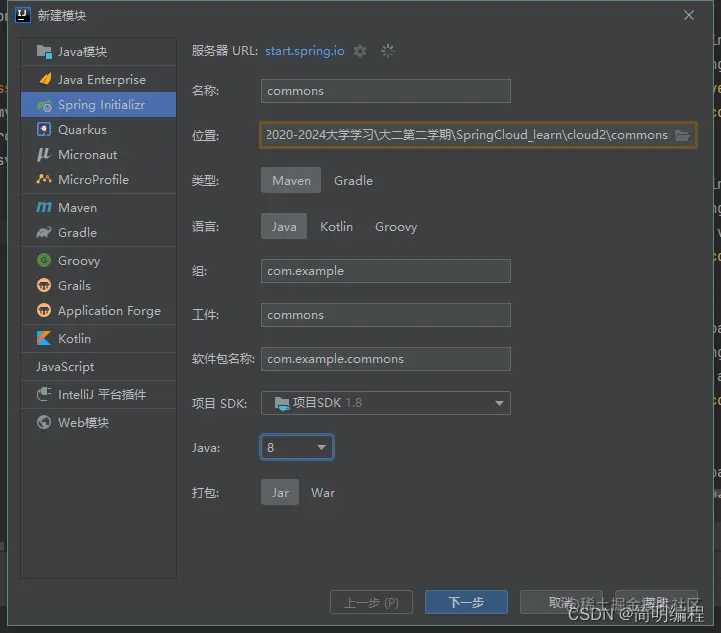Click the Kotlin K icon

tap(44, 338)
